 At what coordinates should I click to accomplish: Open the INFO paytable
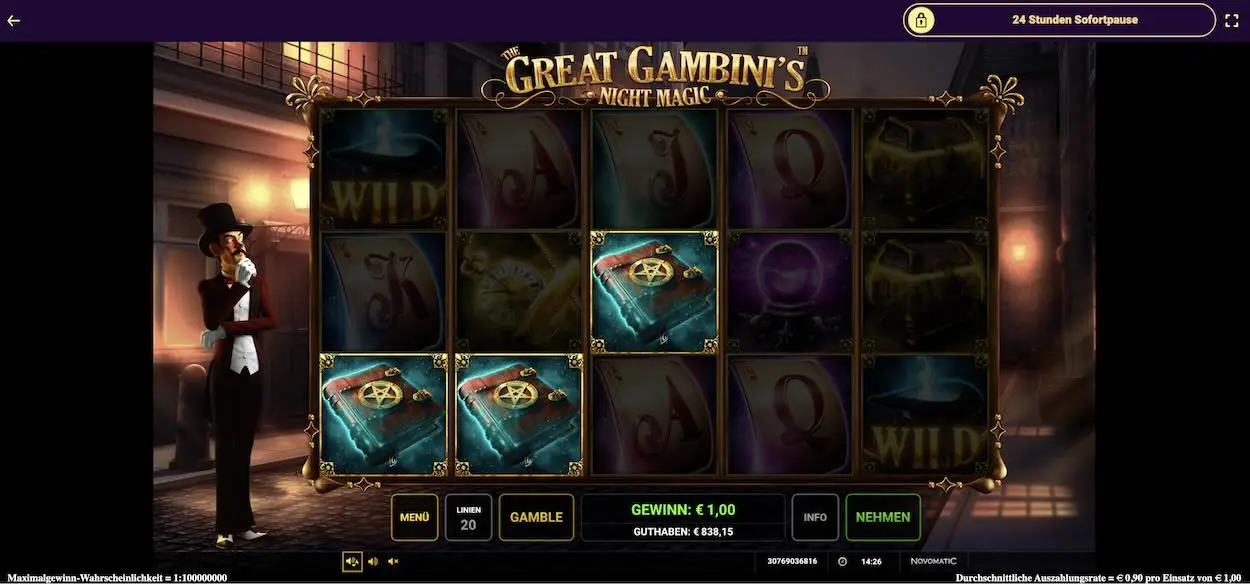(815, 517)
